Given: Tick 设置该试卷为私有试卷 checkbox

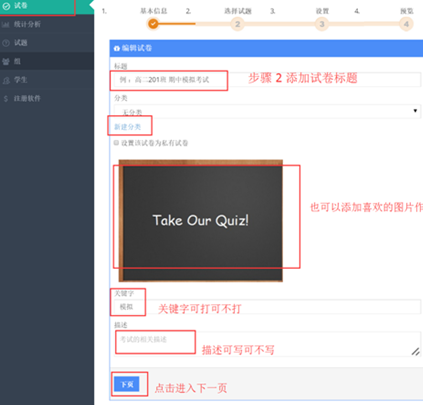Looking at the screenshot, I should 116,143.
